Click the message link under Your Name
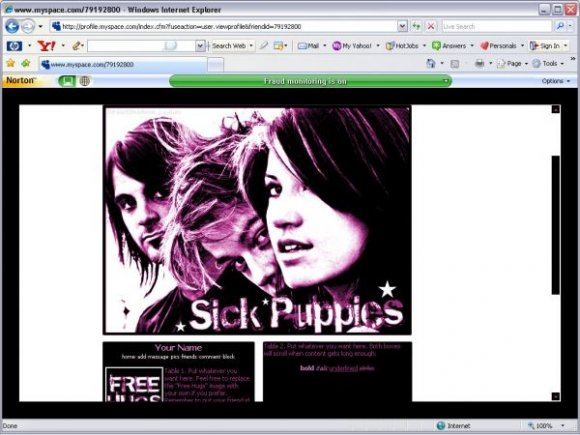 158,357
